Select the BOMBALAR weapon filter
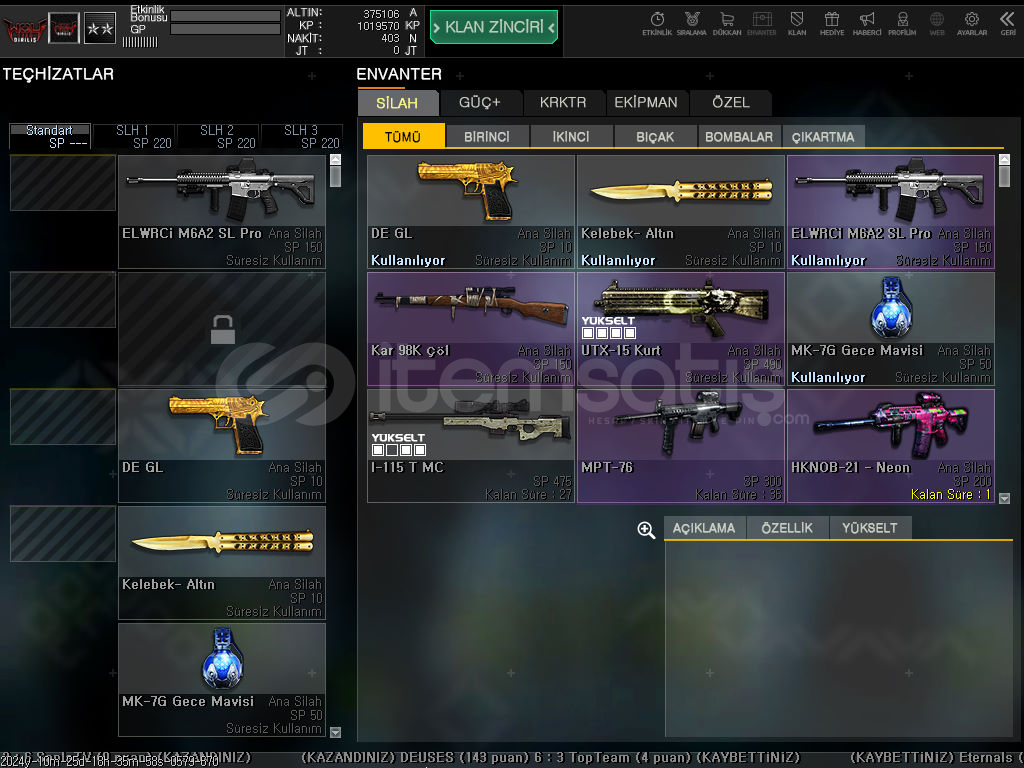The height and width of the screenshot is (768, 1024). click(x=739, y=136)
